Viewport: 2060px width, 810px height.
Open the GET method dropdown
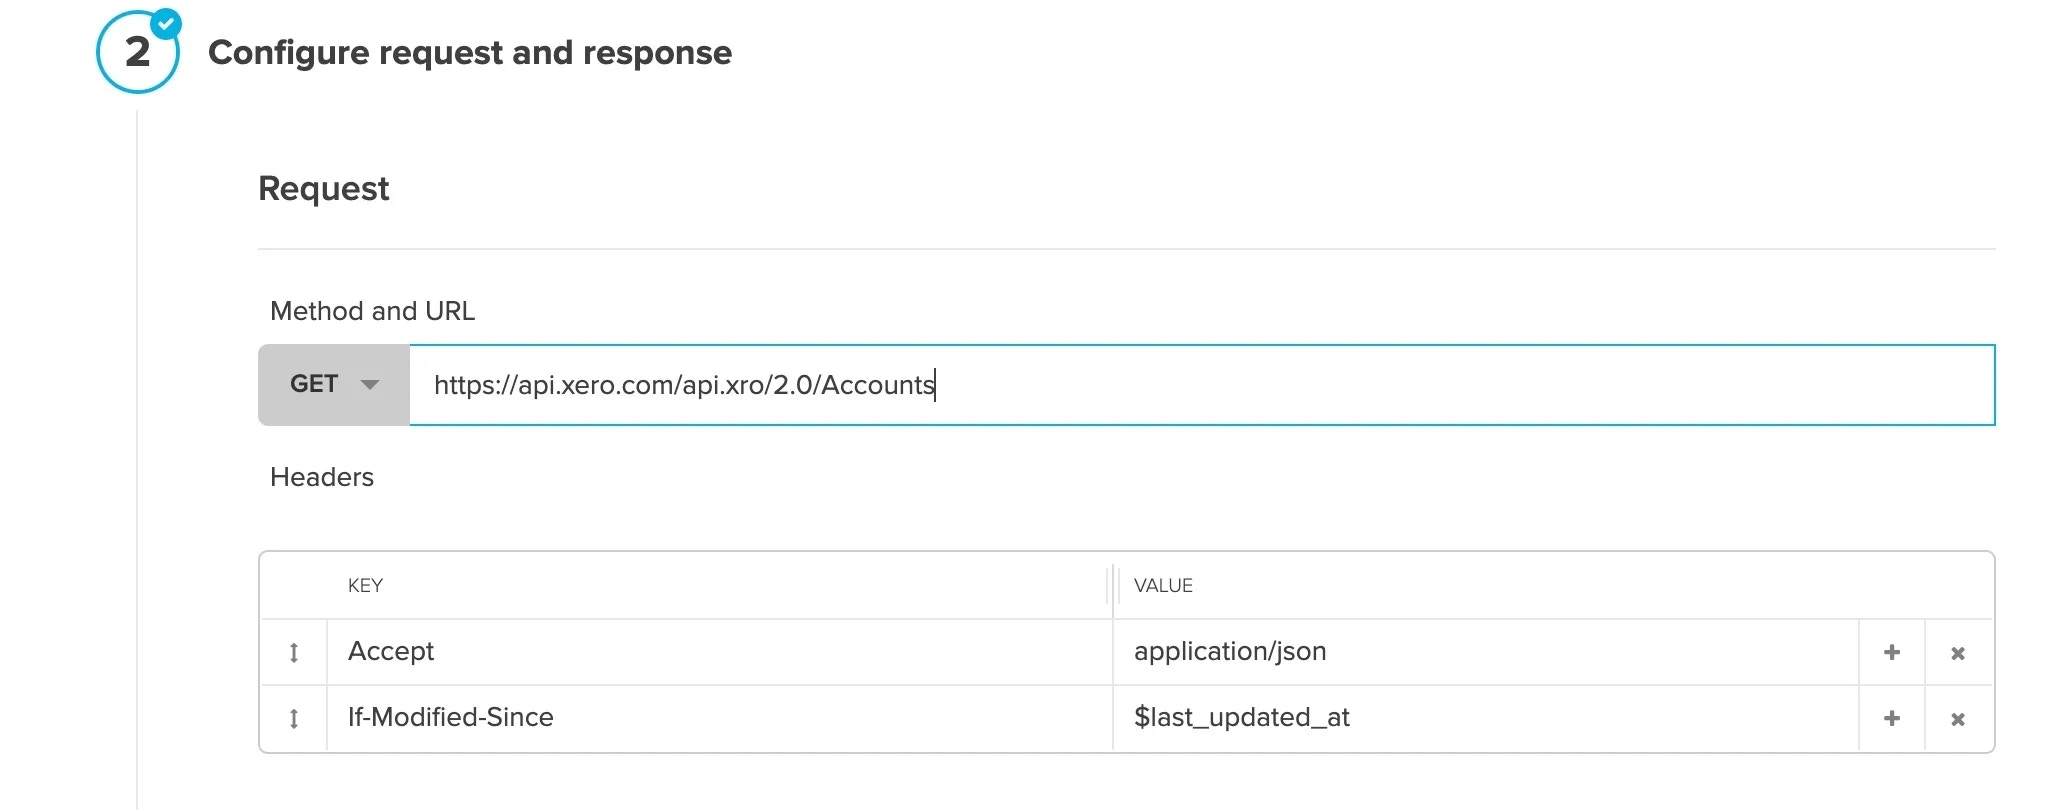point(334,385)
